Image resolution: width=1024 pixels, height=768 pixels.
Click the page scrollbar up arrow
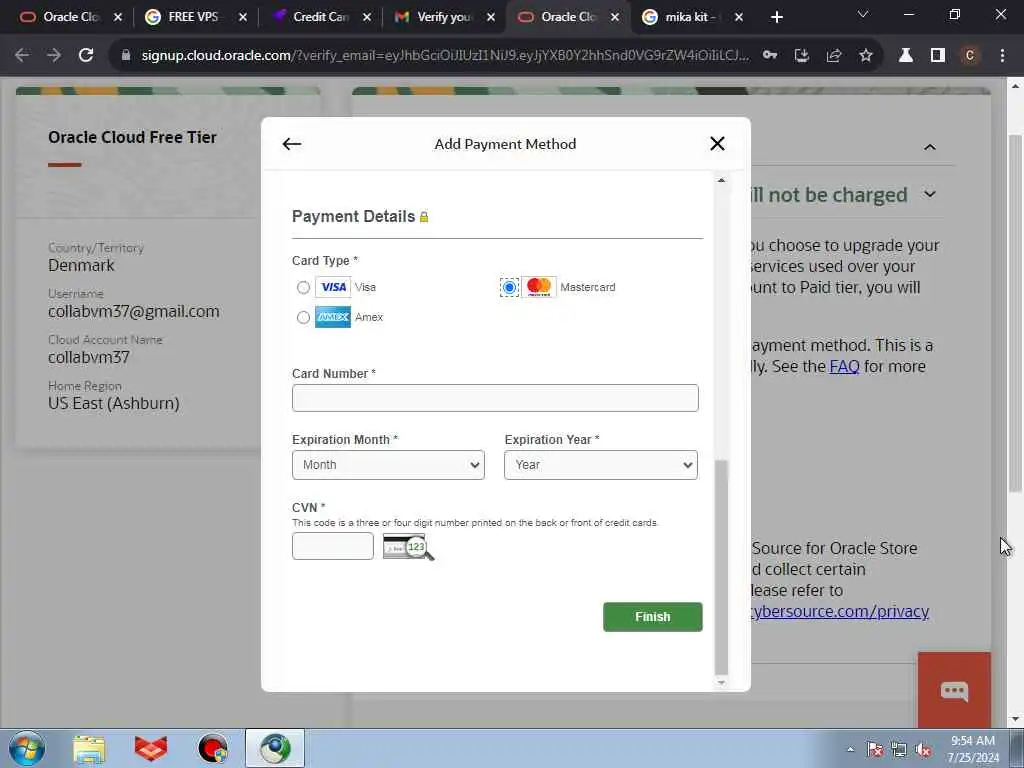tap(1015, 86)
